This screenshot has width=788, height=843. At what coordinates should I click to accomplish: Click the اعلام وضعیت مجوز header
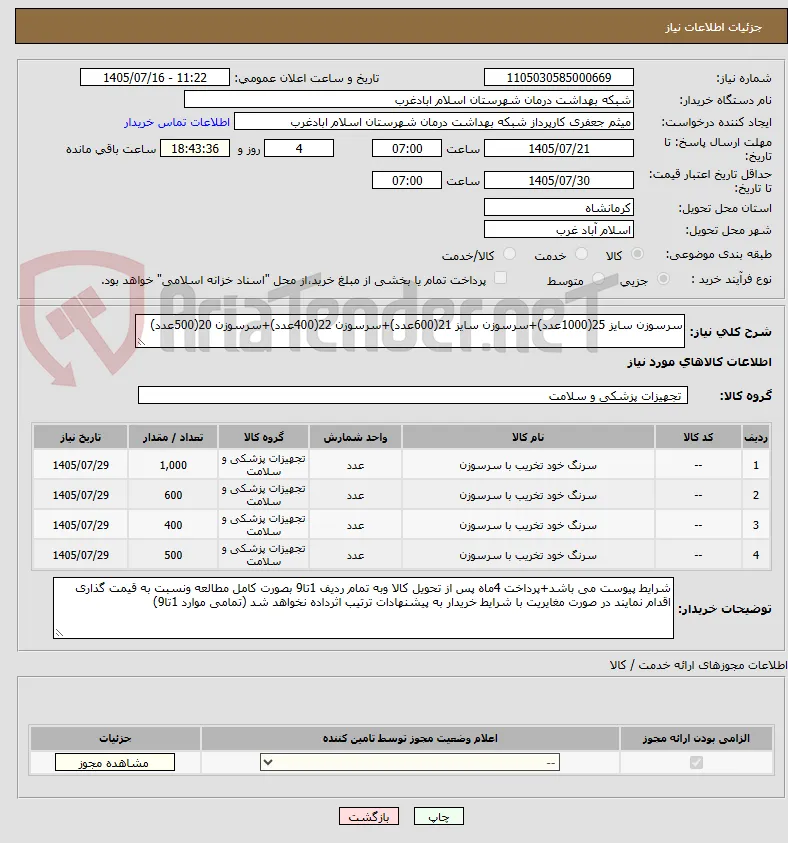(x=410, y=738)
